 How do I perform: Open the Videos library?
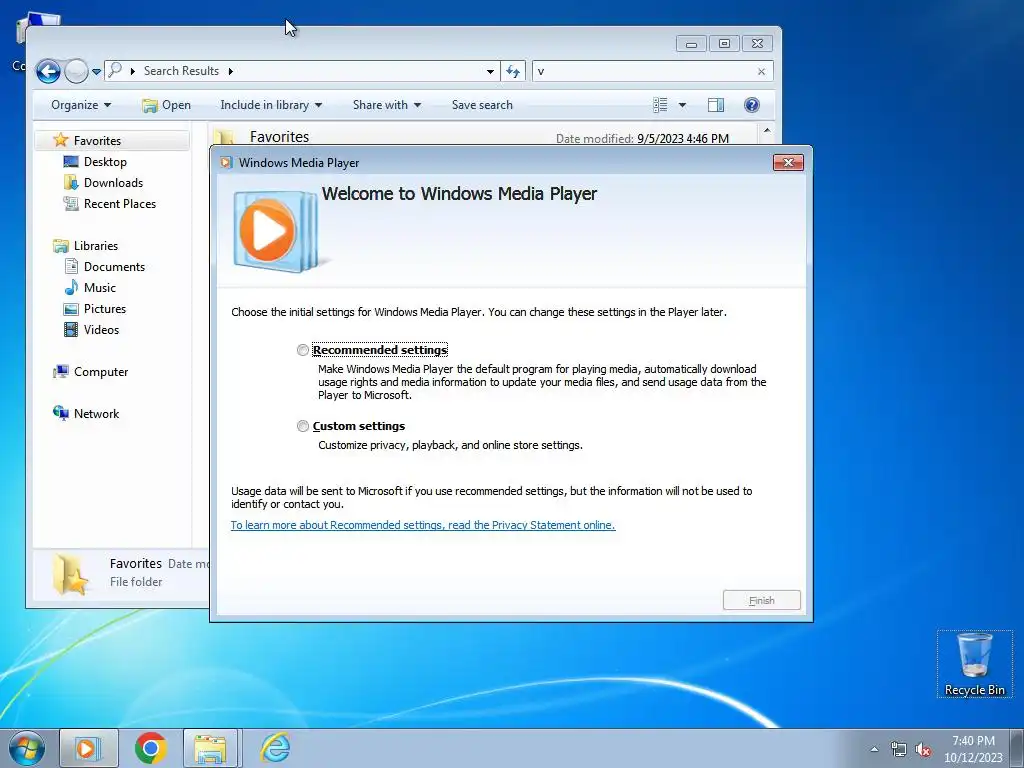tap(101, 330)
